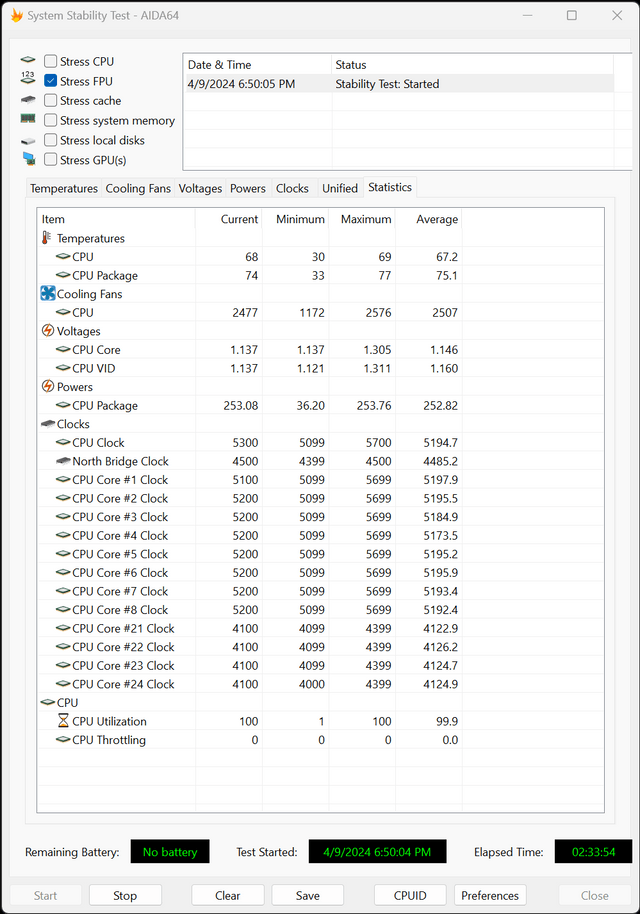Click the chip icon beside CPU Clock row
Image resolution: width=640 pixels, height=914 pixels.
[x=63, y=442]
